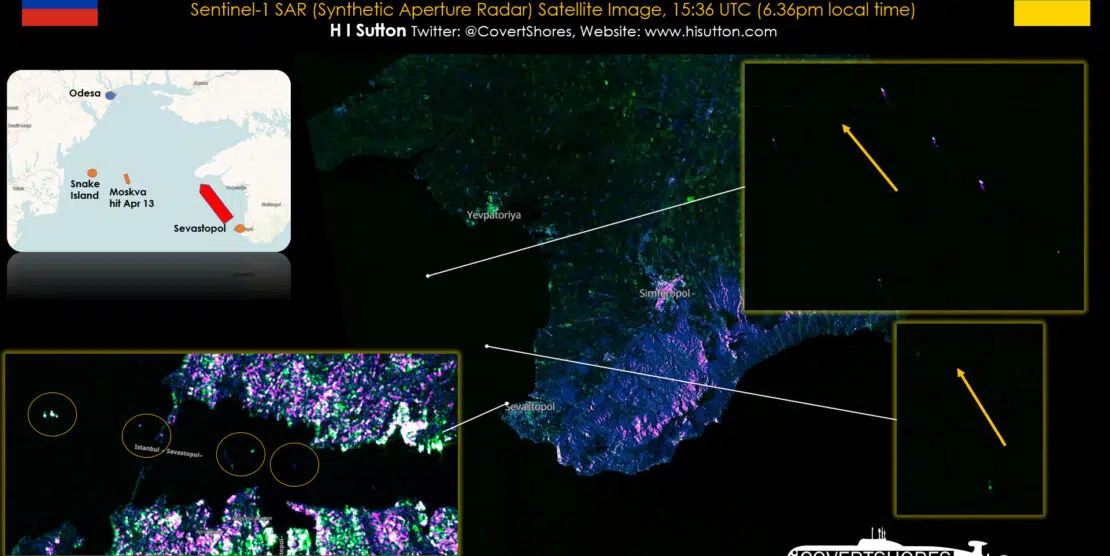
Task: Click the H I Sutton author name
Action: [367, 32]
